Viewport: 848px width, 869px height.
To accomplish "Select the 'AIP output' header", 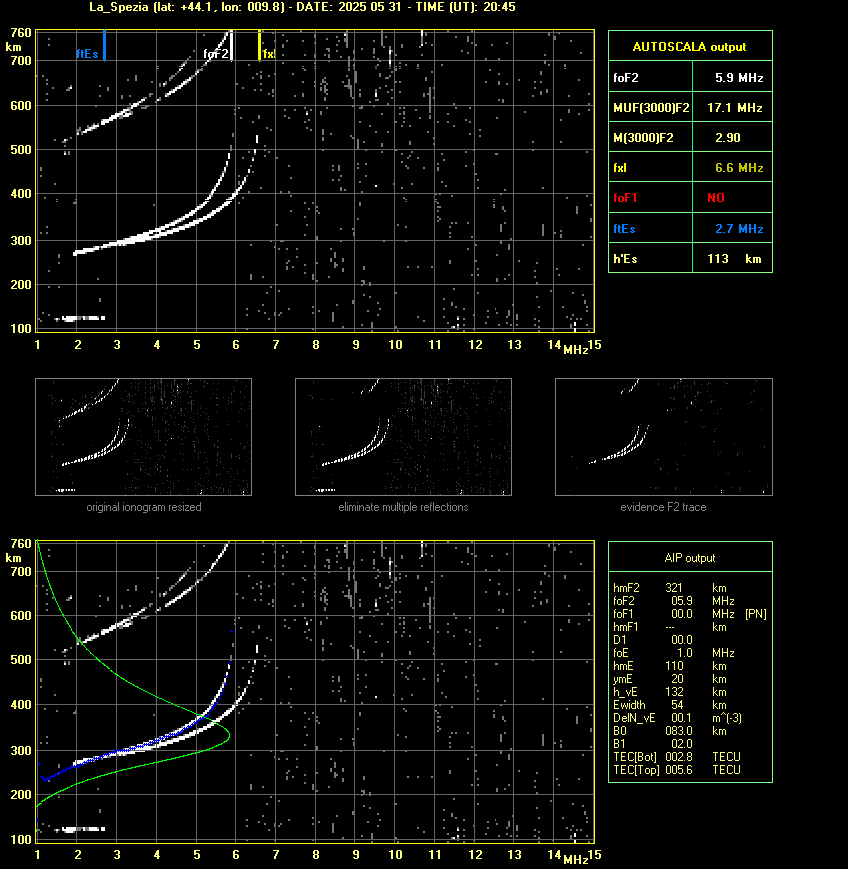I will [689, 558].
